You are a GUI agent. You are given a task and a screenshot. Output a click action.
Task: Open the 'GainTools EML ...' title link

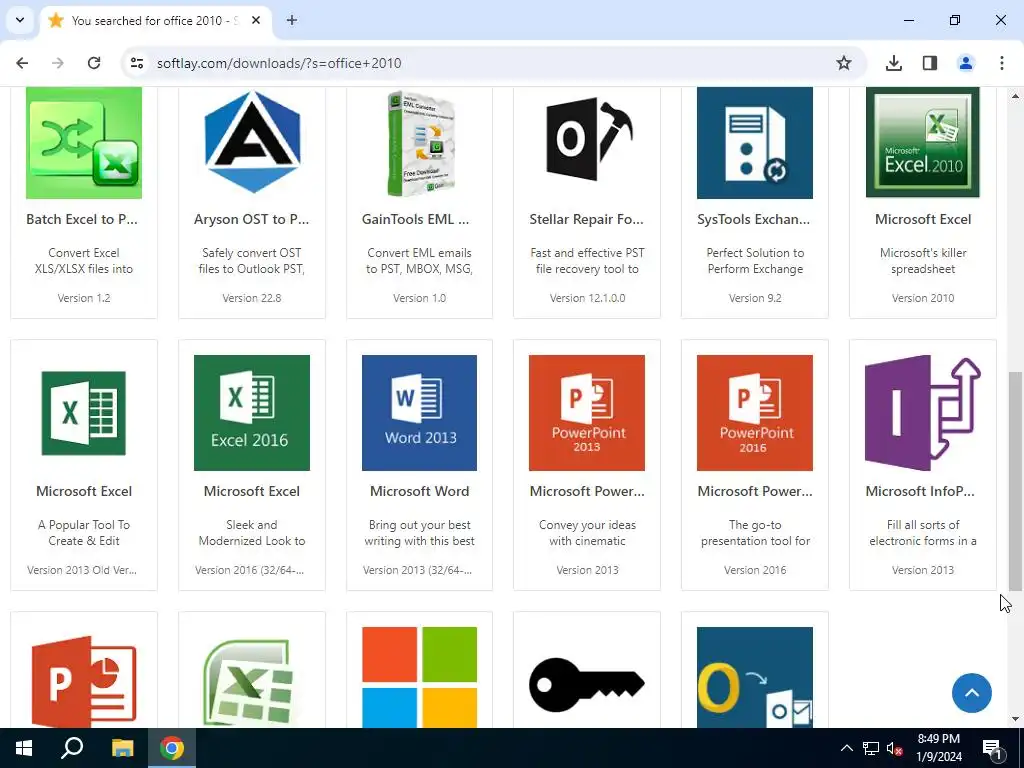[416, 219]
